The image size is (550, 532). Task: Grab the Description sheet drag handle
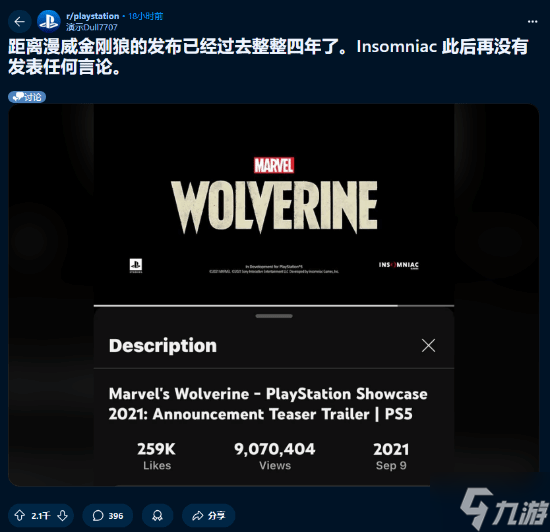[x=274, y=316]
